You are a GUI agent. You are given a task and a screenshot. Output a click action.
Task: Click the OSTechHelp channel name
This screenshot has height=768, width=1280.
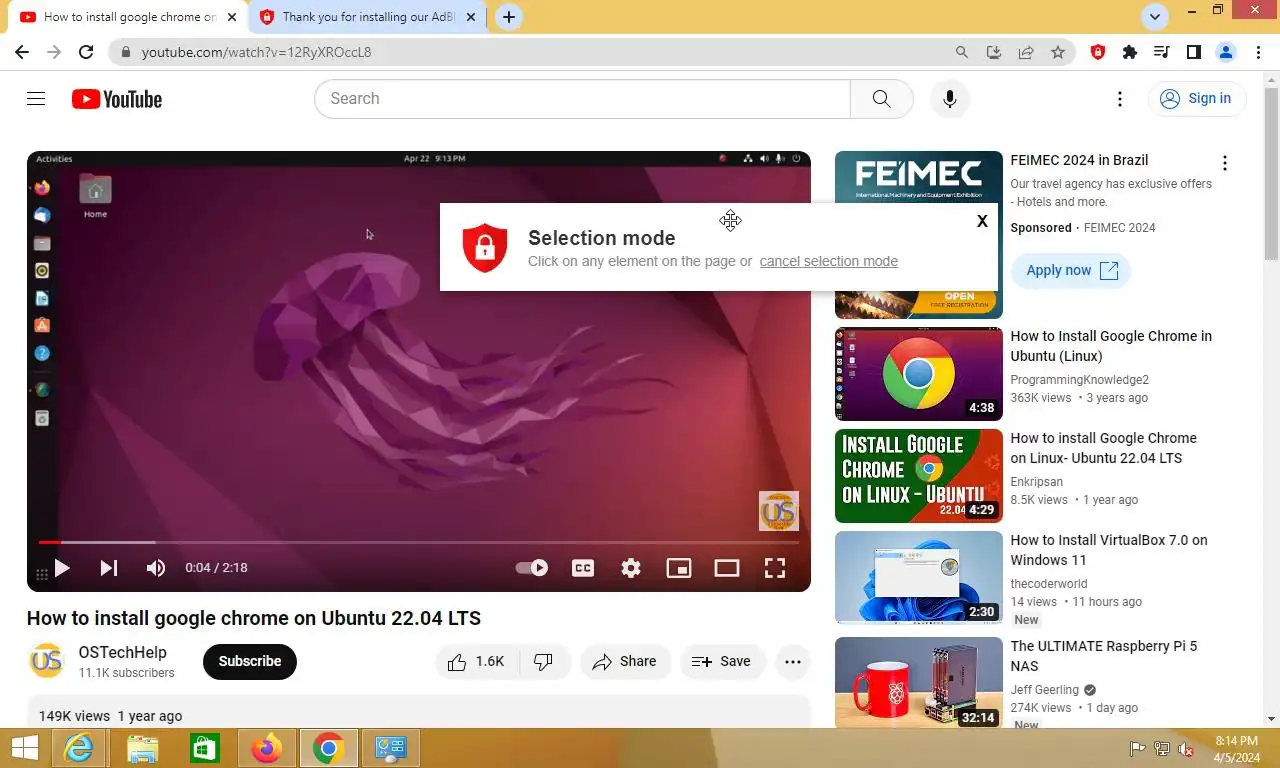123,652
